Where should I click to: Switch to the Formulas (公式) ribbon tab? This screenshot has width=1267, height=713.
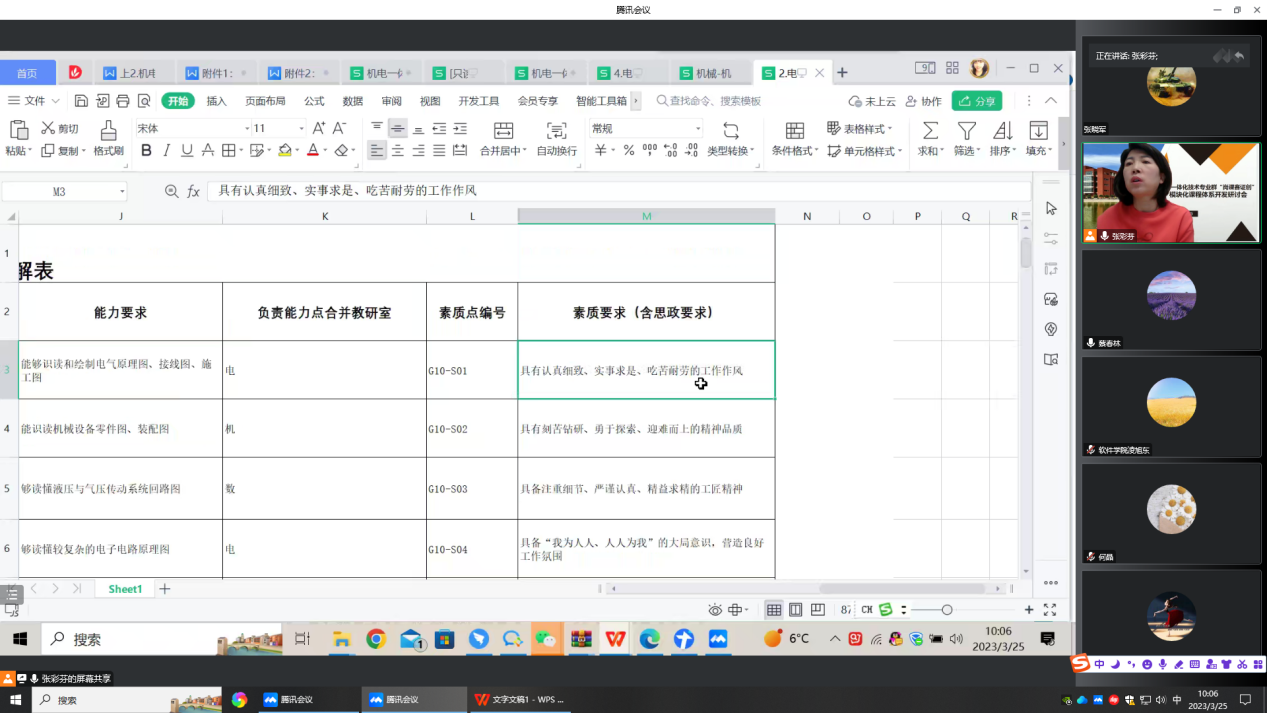pos(314,101)
